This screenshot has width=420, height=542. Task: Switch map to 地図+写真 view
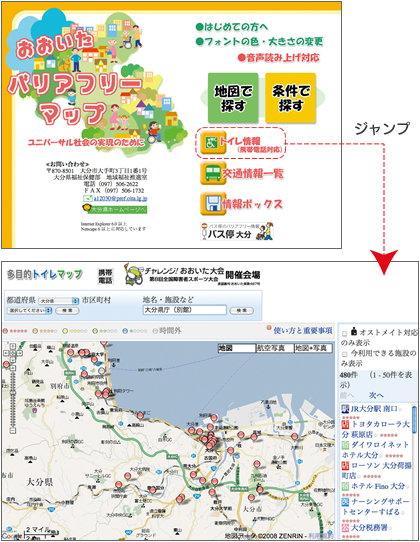pos(313,348)
